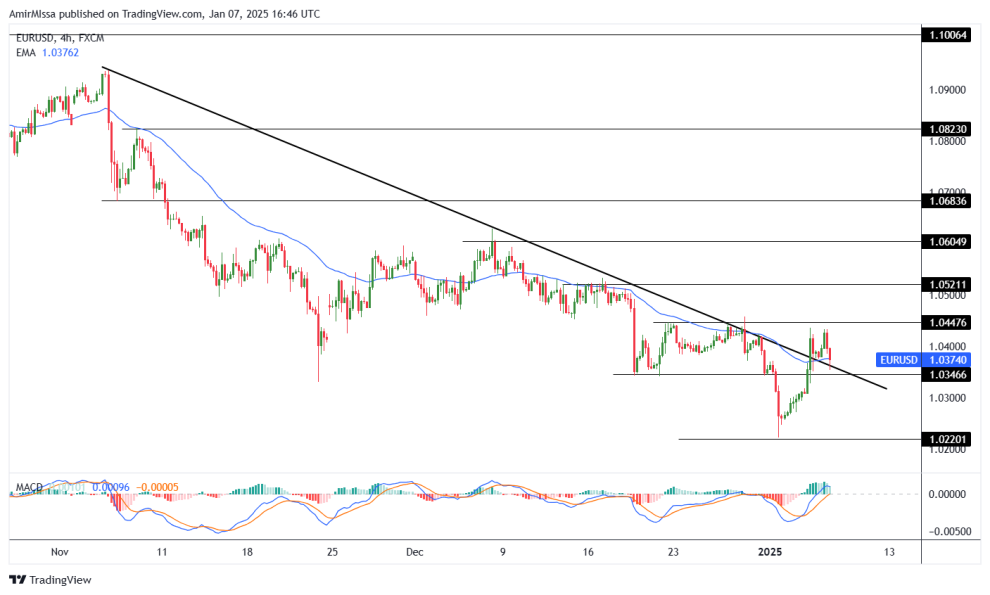Viewport: 990px width, 595px height.
Task: Click the MACD indicator label
Action: click(29, 488)
